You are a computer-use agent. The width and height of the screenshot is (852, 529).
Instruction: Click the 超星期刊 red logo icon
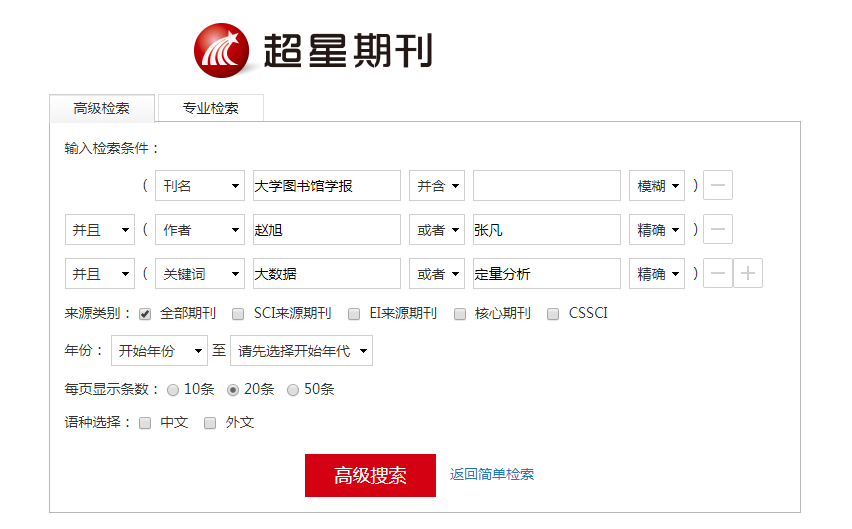[222, 51]
